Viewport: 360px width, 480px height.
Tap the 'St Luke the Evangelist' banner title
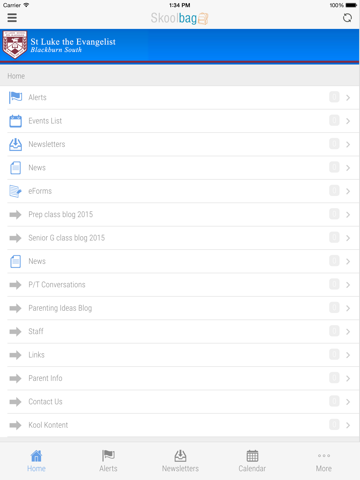73,42
